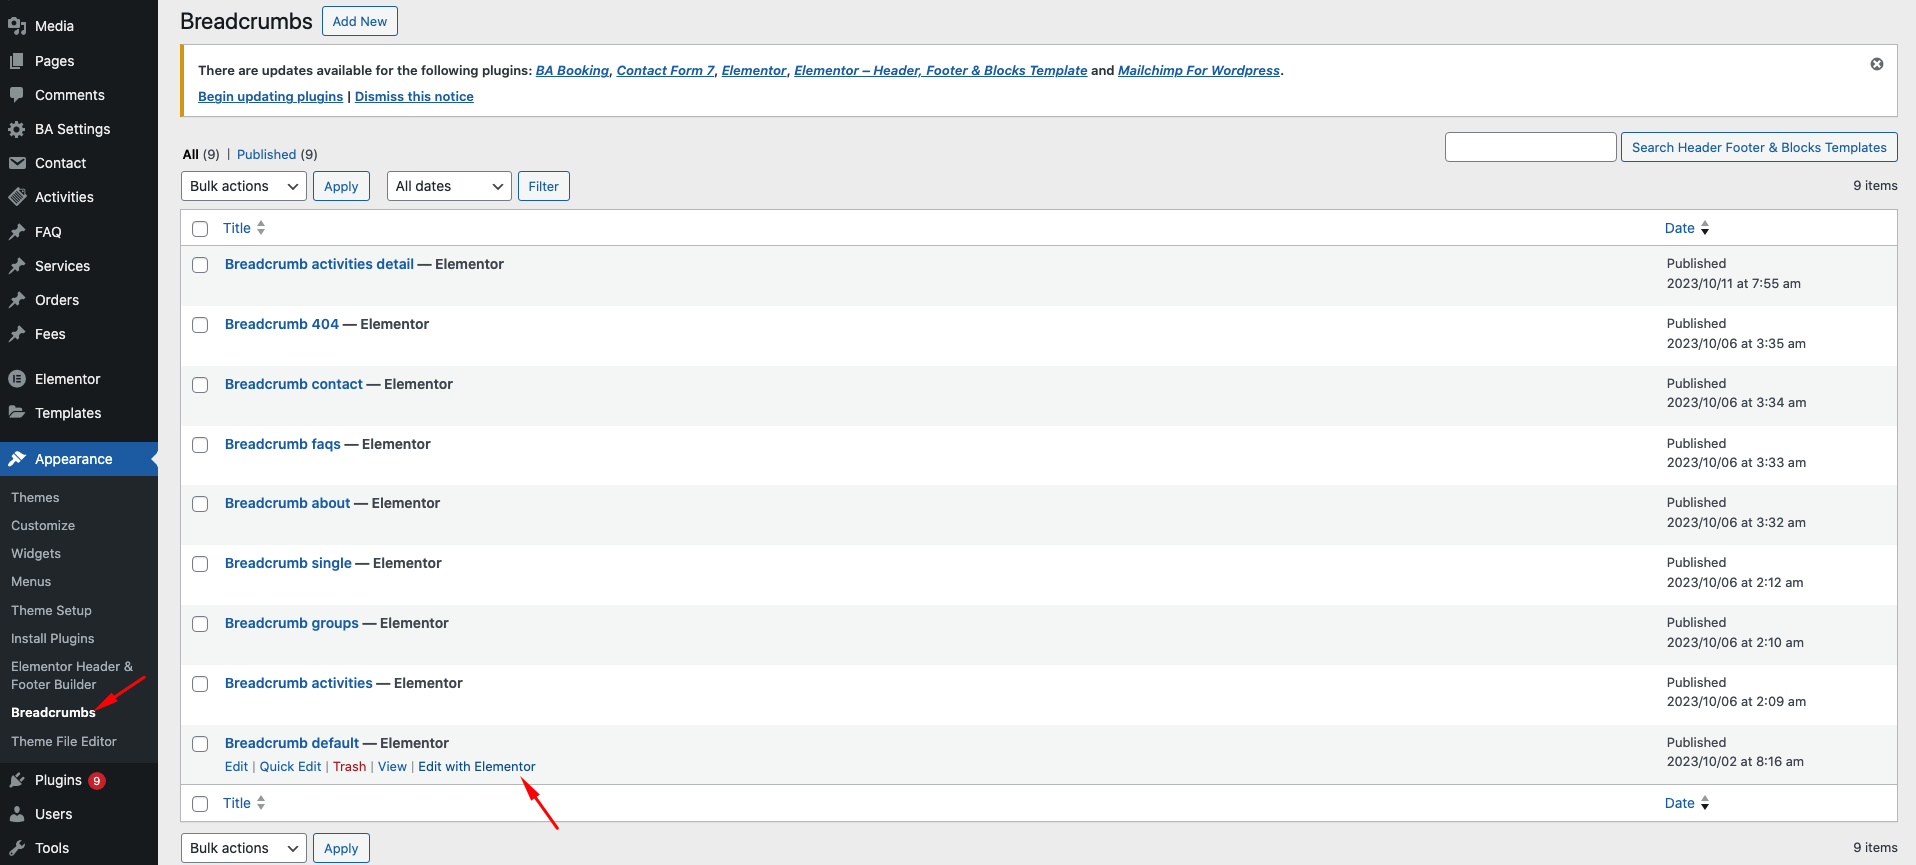1916x865 pixels.
Task: Open the Contact Form 7 plugin link
Action: coord(665,70)
